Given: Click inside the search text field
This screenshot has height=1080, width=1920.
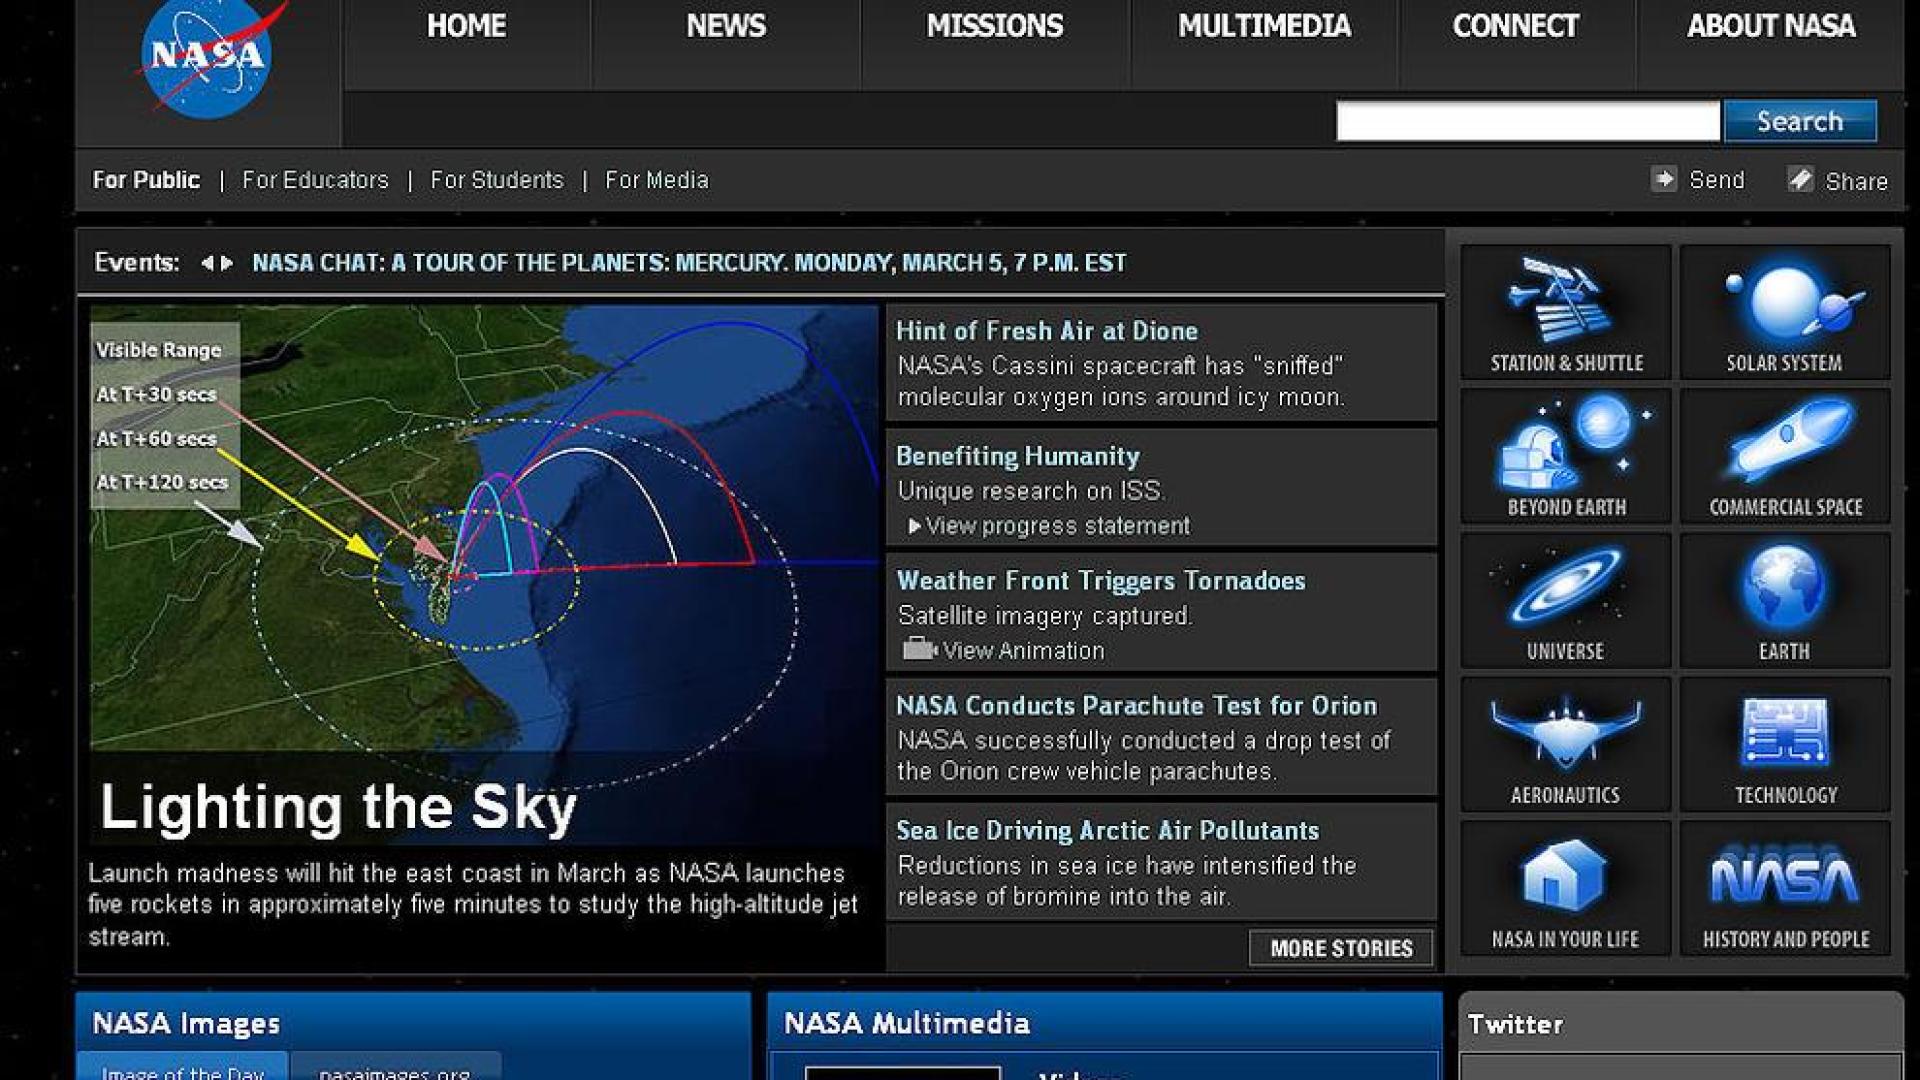Looking at the screenshot, I should (1528, 121).
